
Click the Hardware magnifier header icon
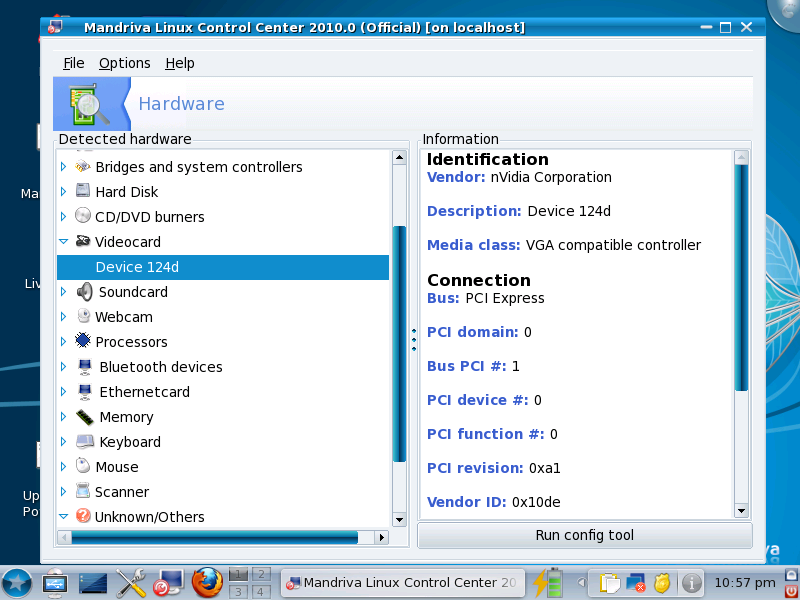point(90,104)
